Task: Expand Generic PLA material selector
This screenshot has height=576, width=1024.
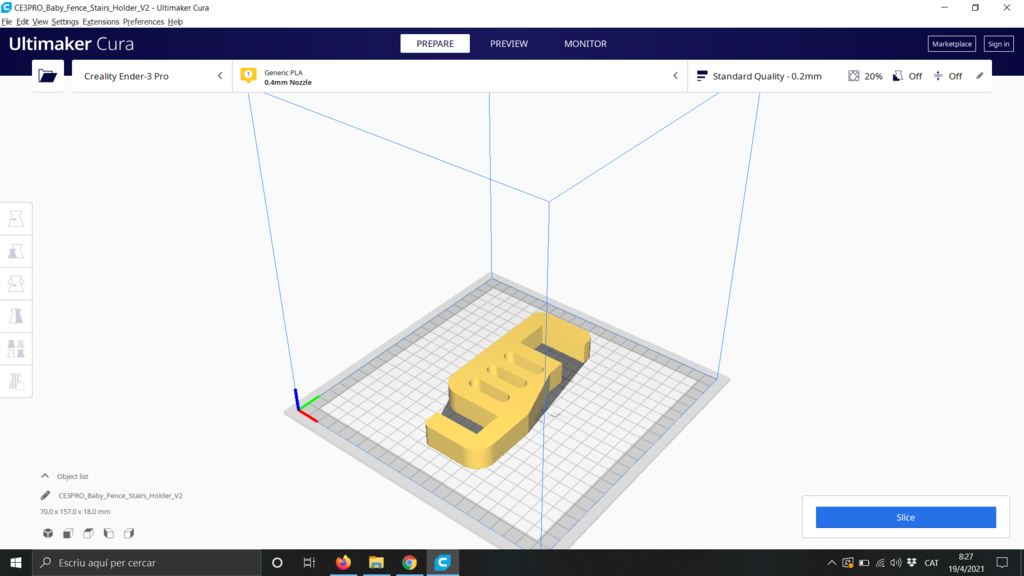Action: (x=460, y=76)
